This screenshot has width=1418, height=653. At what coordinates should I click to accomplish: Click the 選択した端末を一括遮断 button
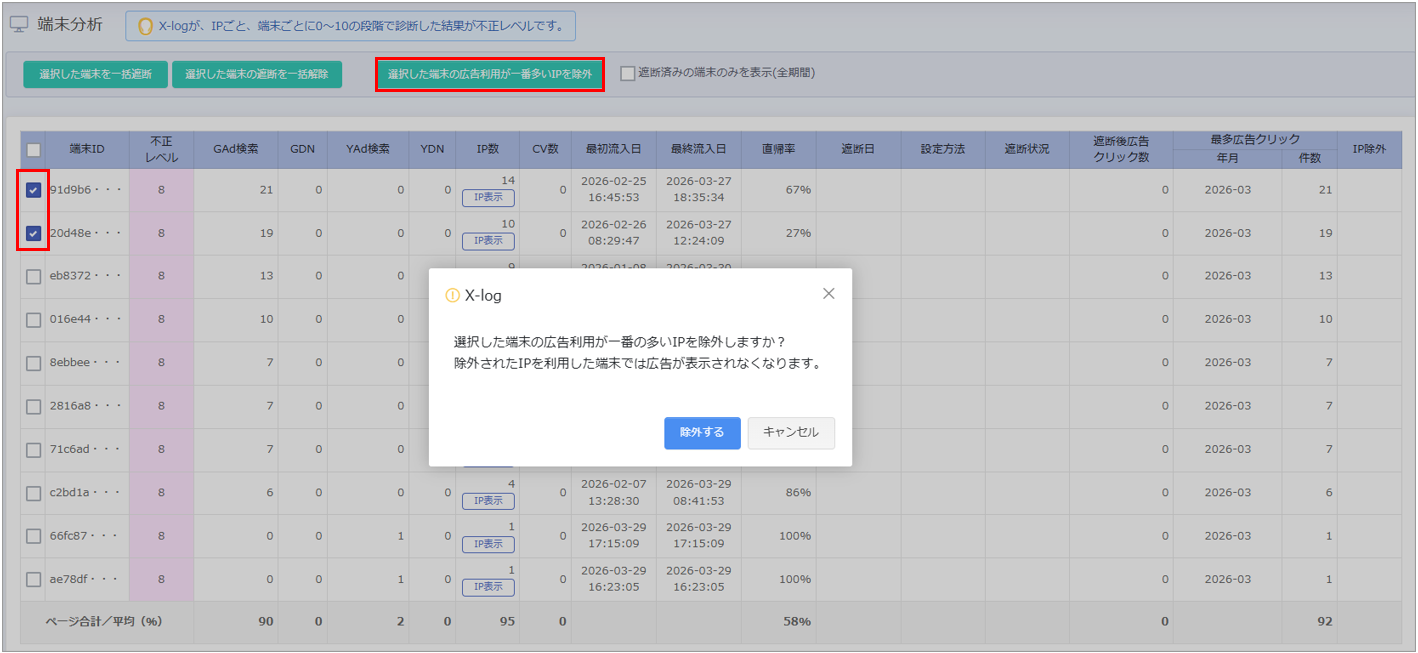tap(95, 74)
